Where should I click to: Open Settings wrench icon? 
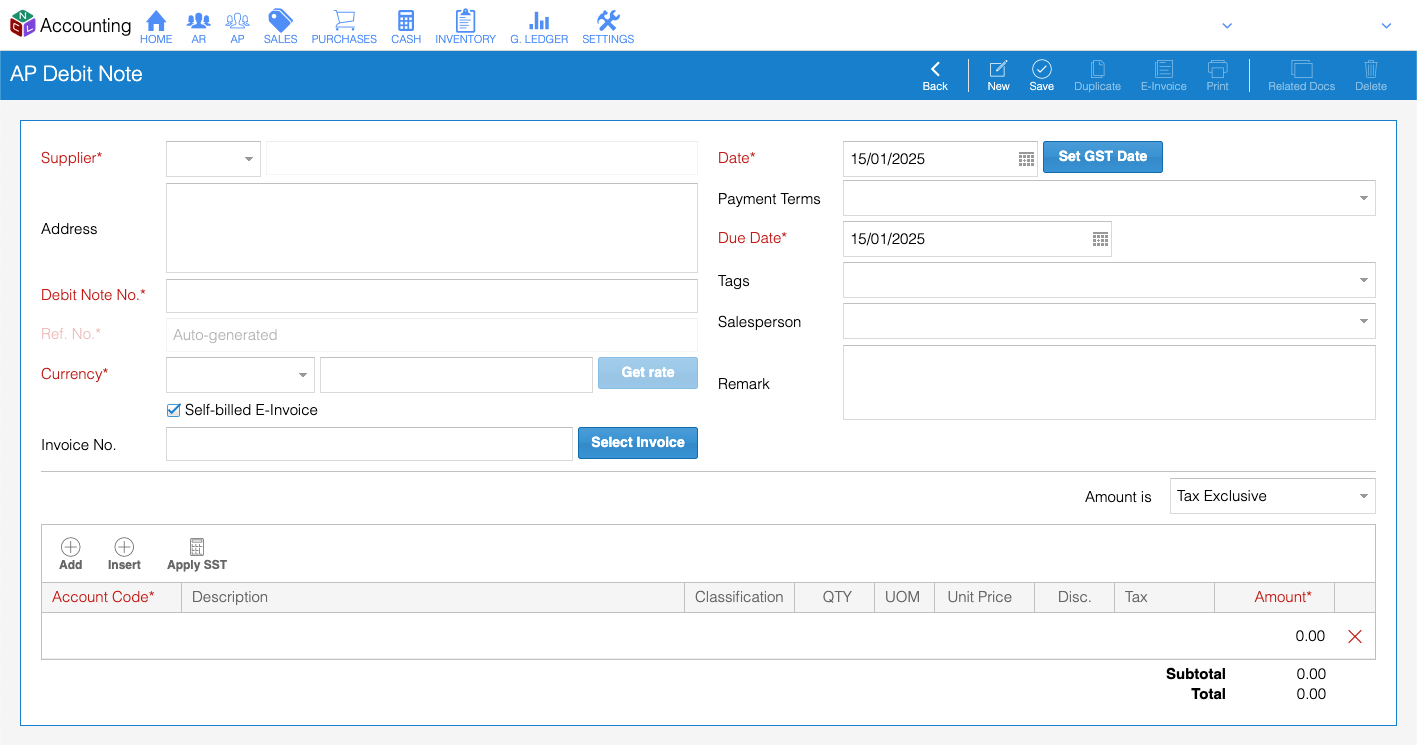(x=608, y=21)
